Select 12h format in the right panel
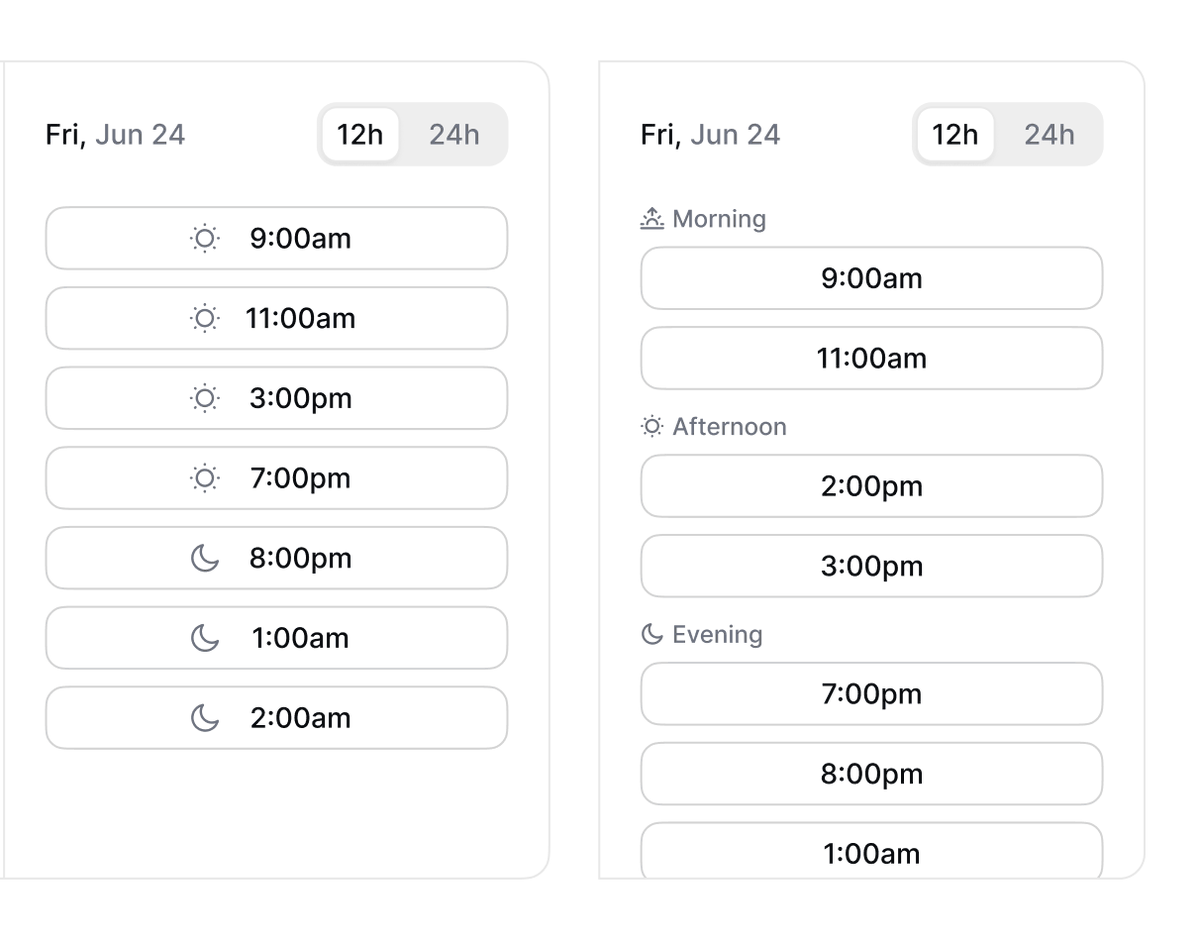This screenshot has height=945, width=1200. [955, 134]
